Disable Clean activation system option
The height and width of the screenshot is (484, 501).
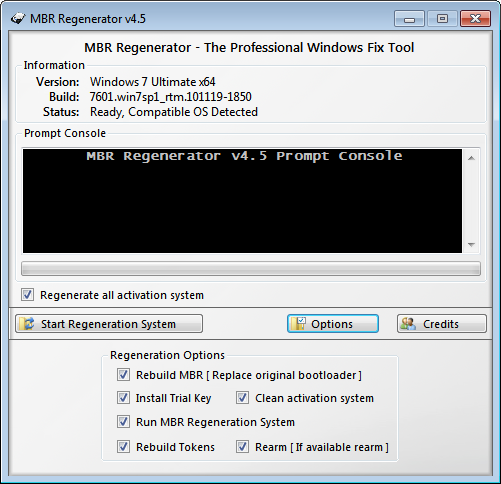click(242, 398)
